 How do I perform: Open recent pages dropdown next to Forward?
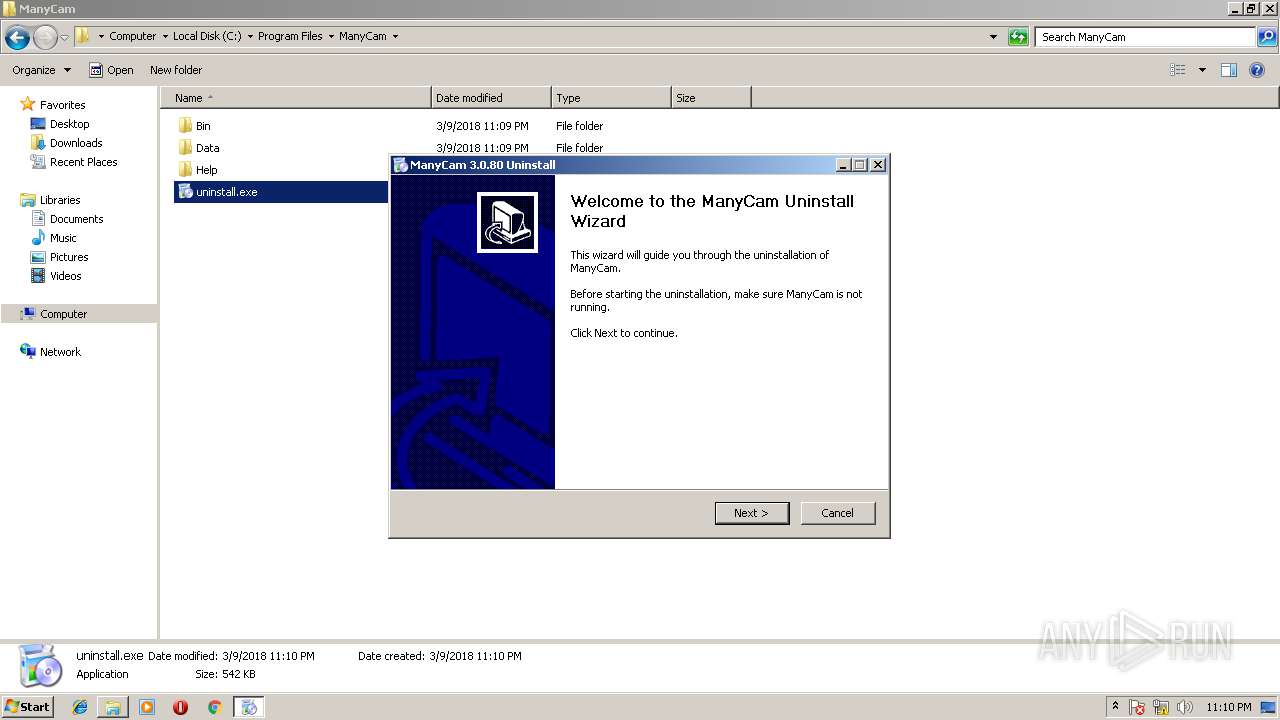point(65,38)
